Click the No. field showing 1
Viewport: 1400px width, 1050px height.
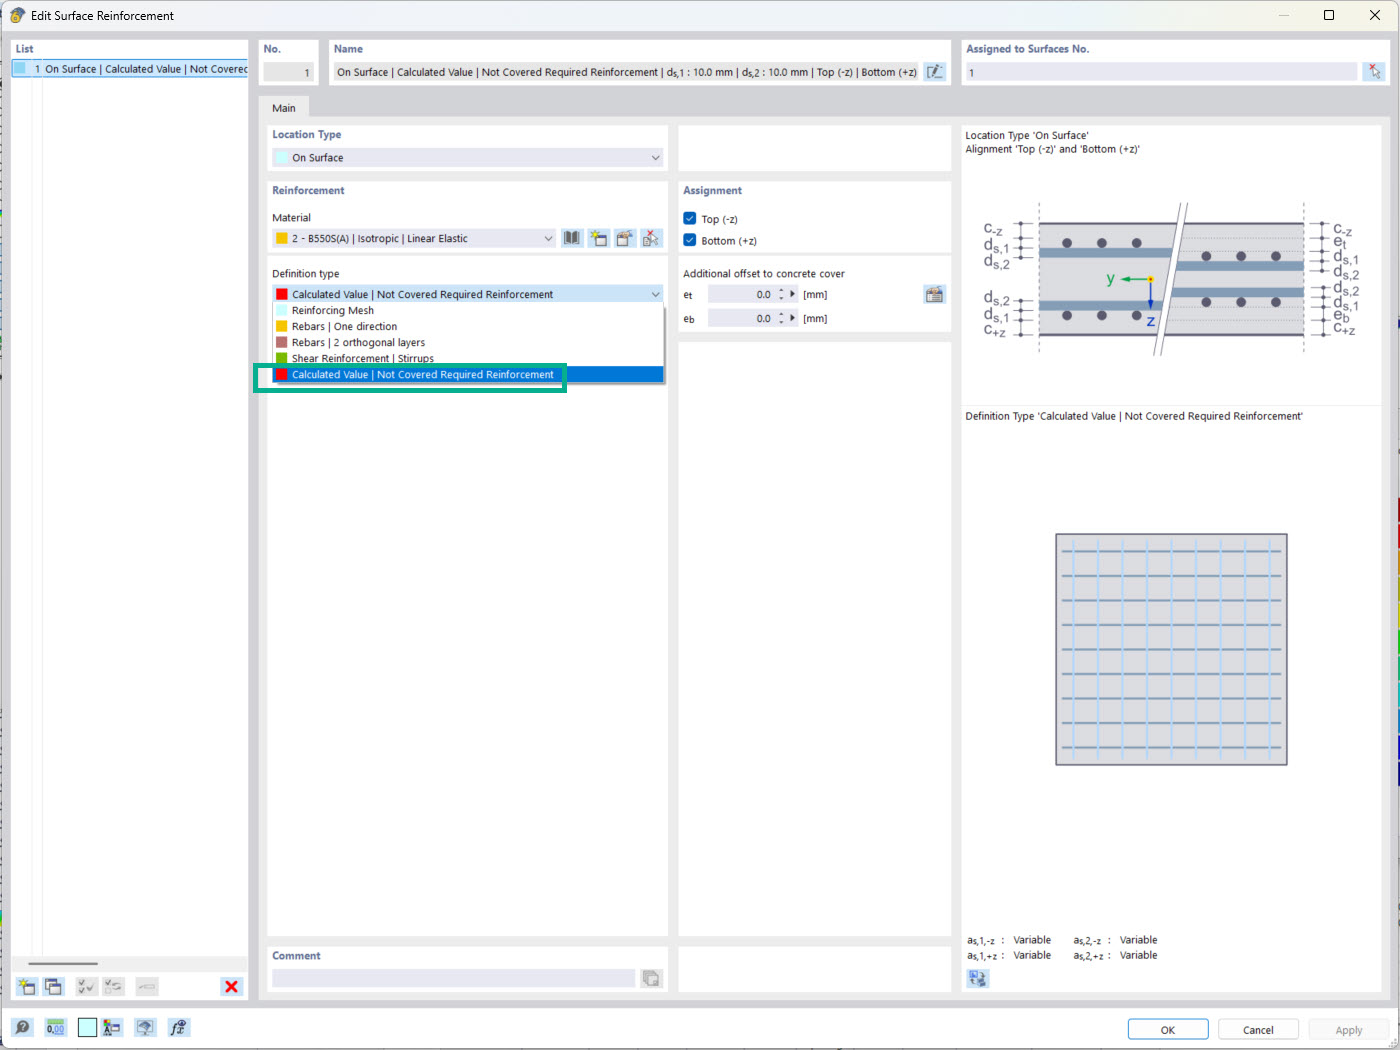[289, 72]
